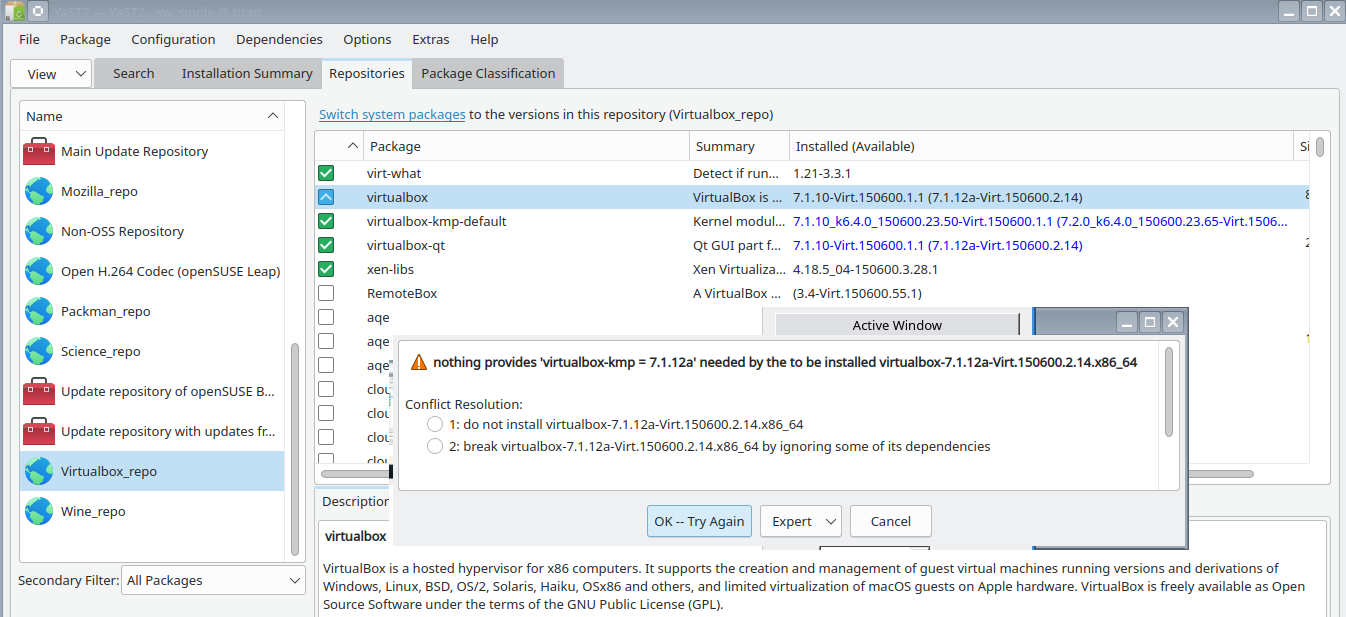
Task: Click the warning triangle icon in conflict dialog
Action: 417,363
